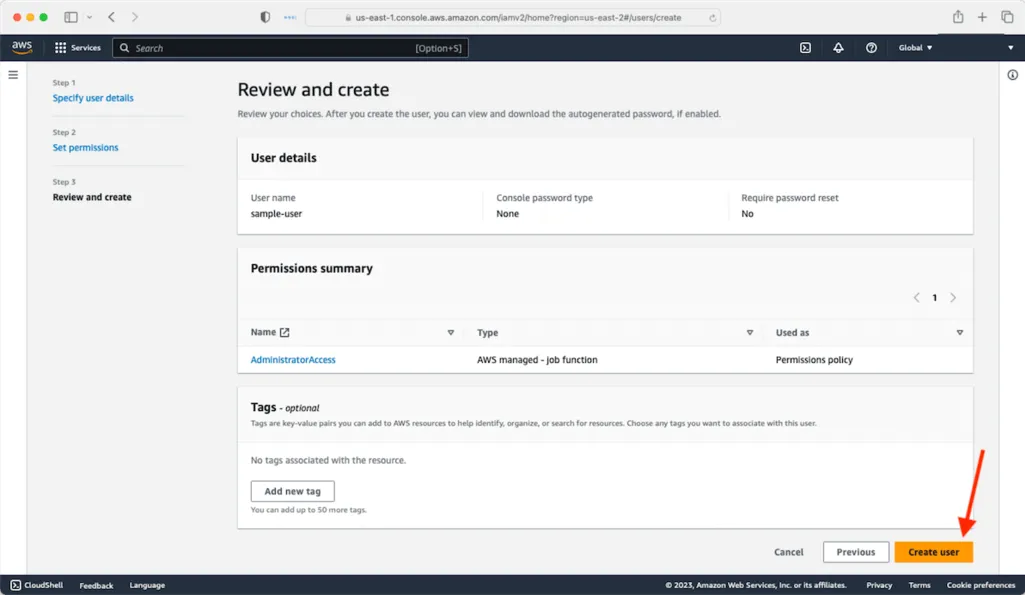This screenshot has height=595, width=1025.
Task: Go to Step 2 Set permissions
Action: (x=85, y=147)
